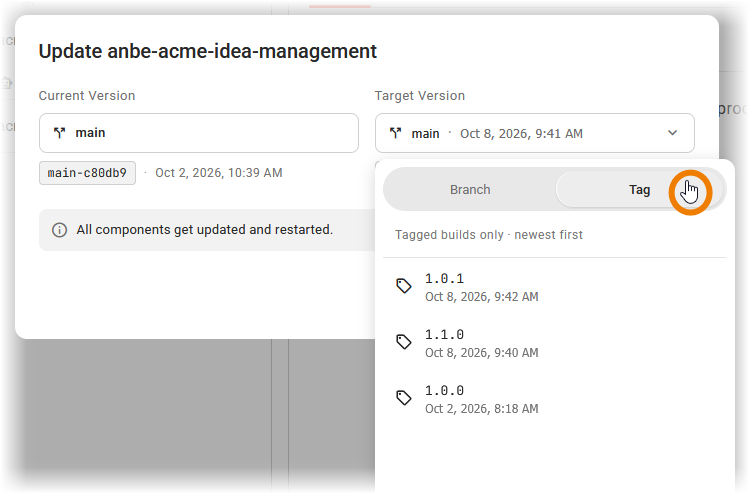
Task: Click the branch icon in Target Version
Action: tap(395, 133)
